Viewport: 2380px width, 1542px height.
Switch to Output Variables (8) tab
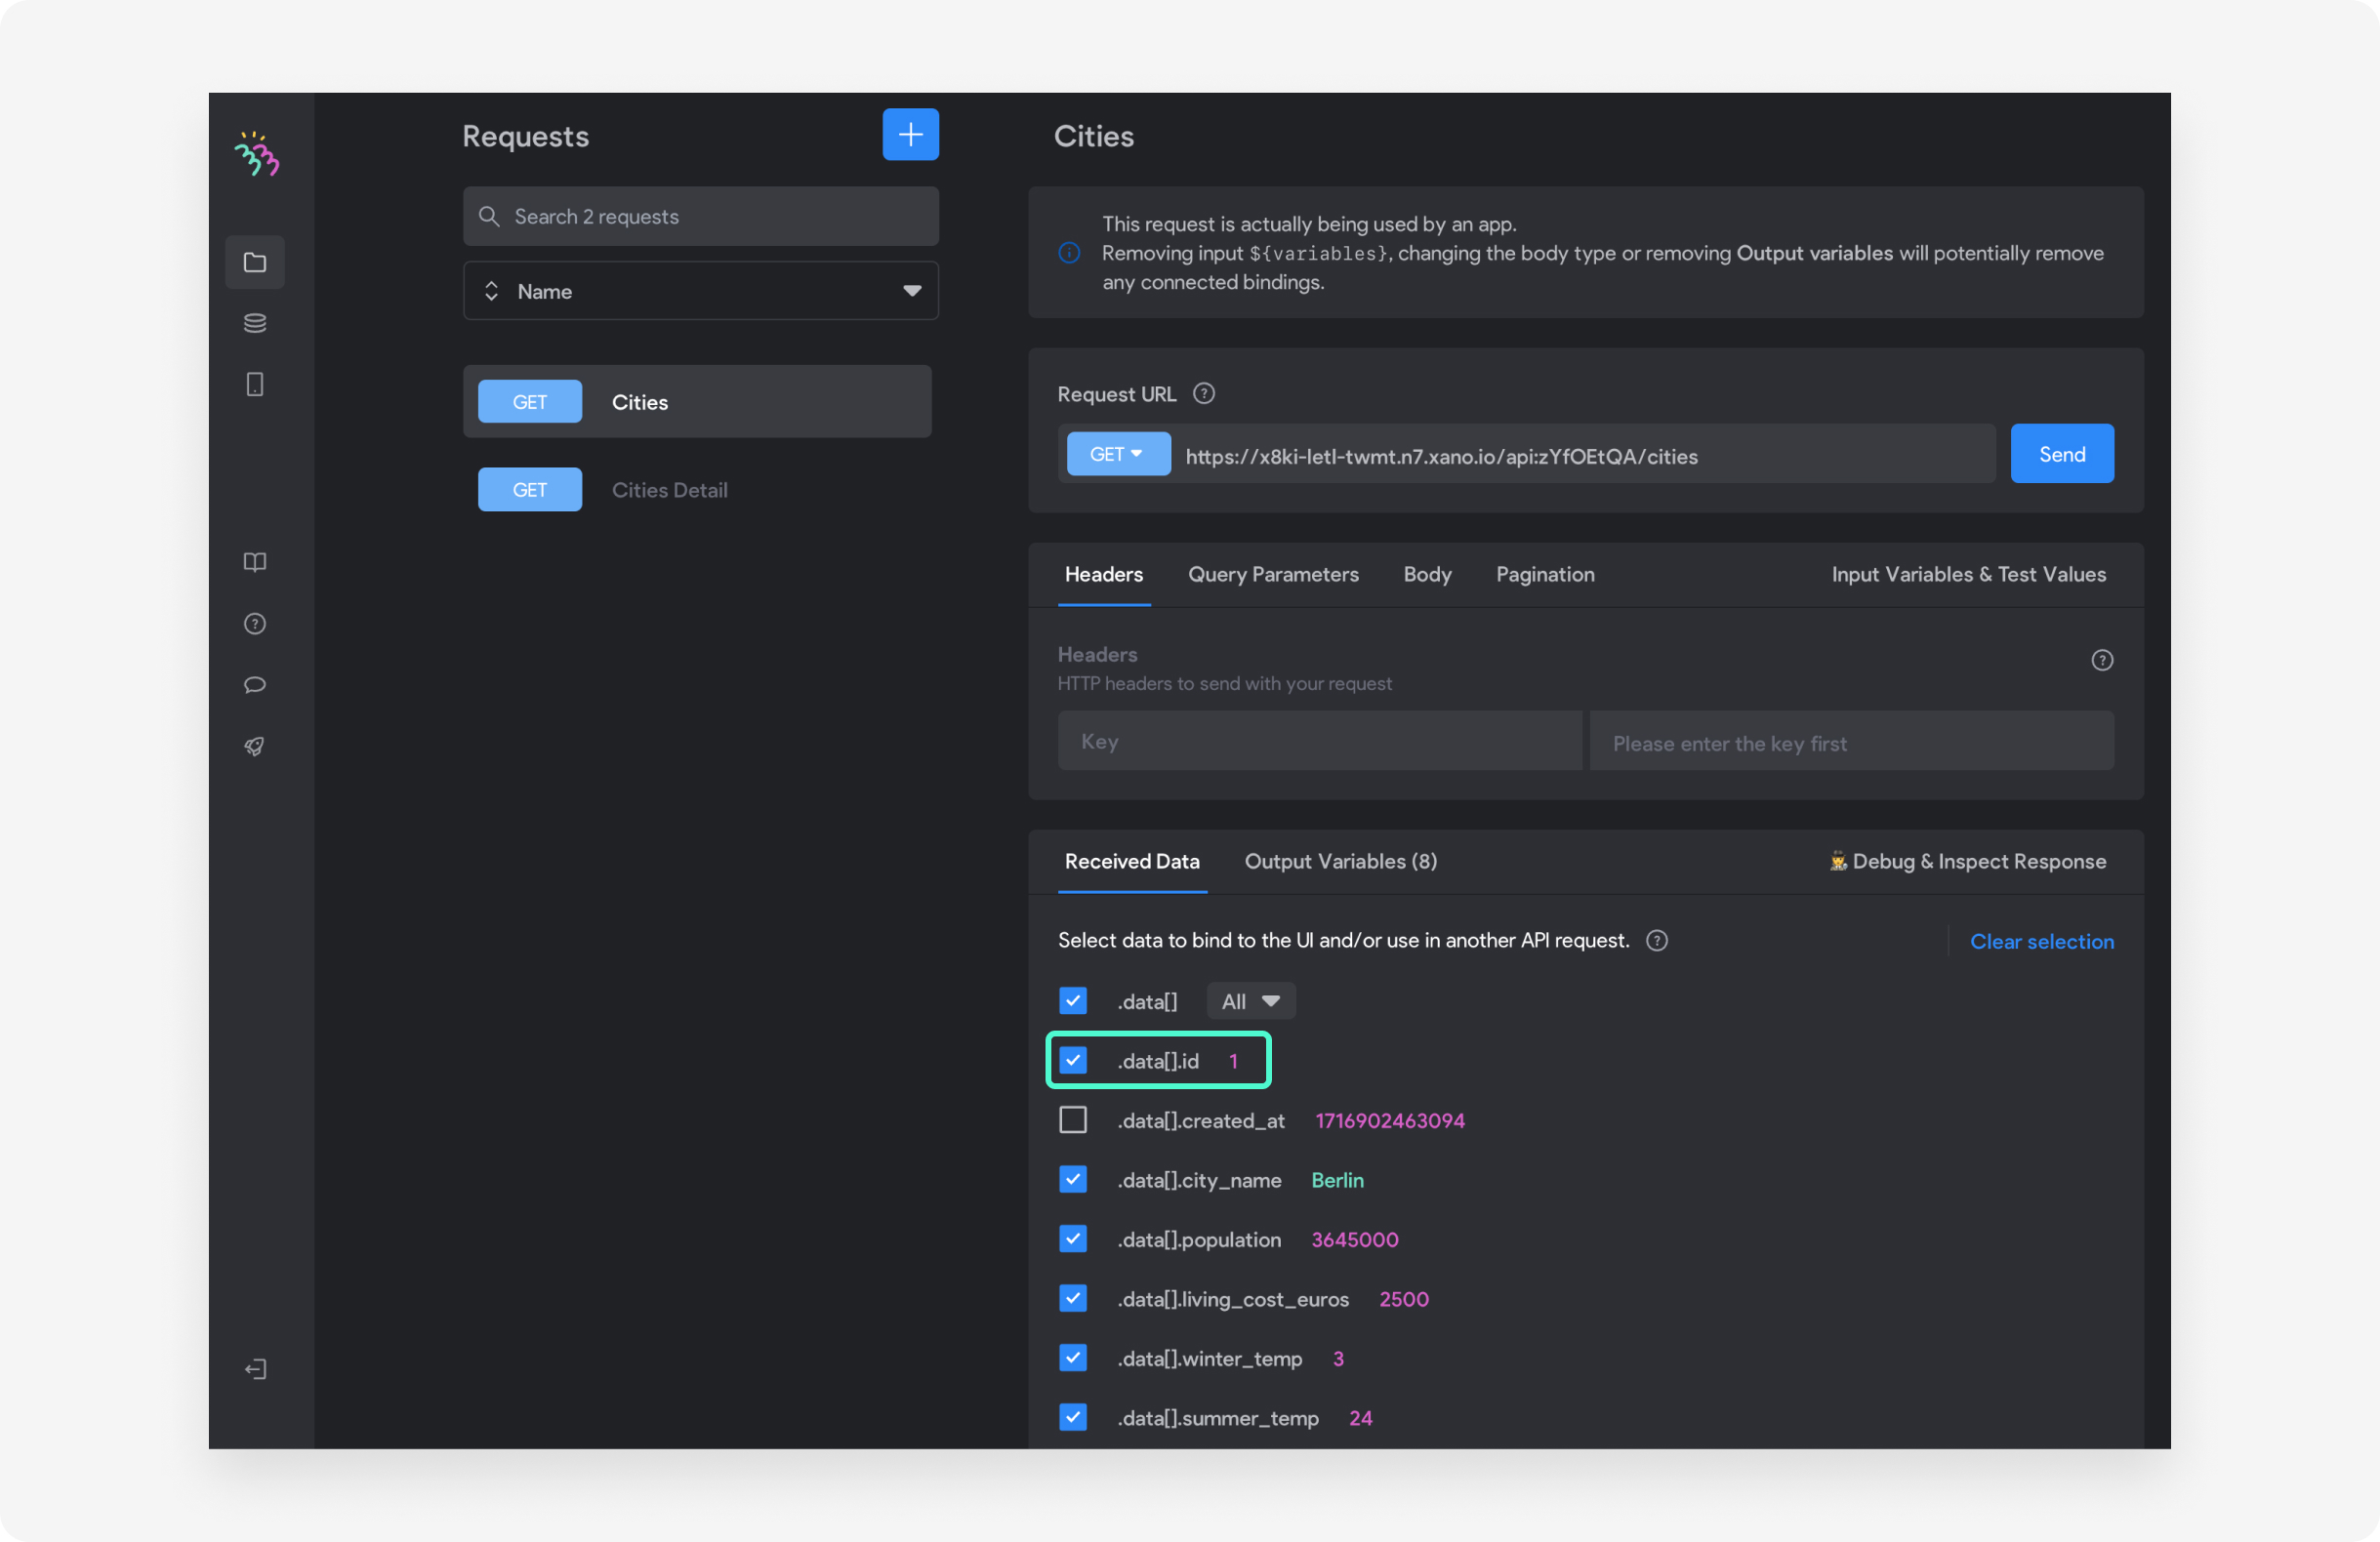tap(1340, 862)
